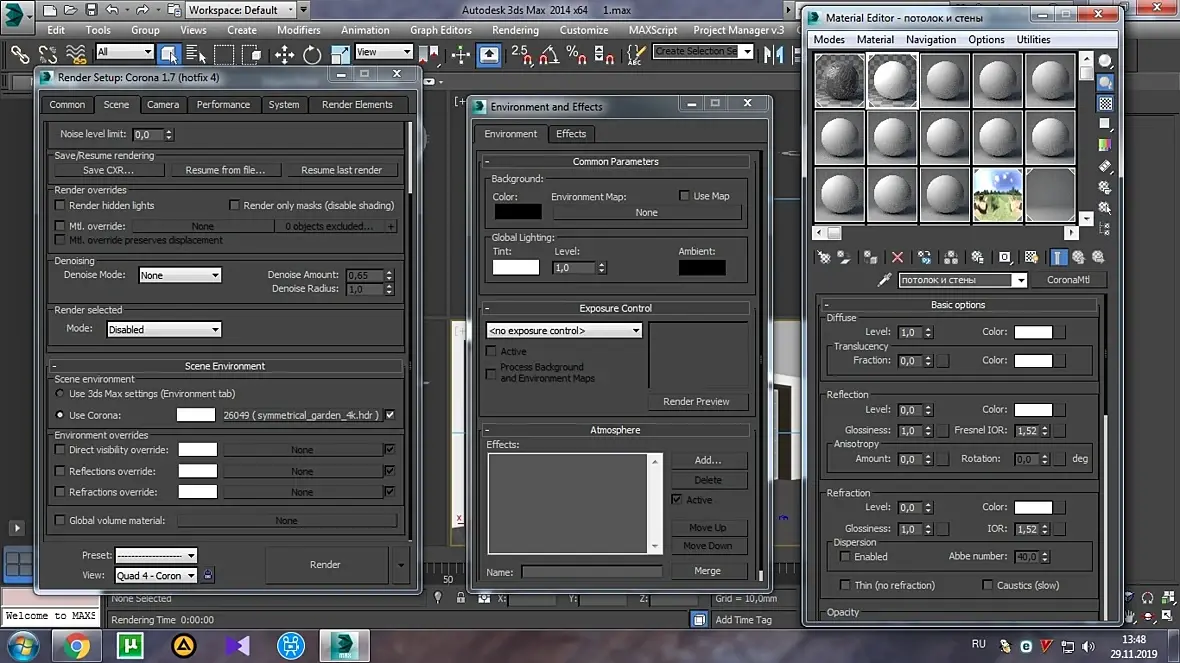The image size is (1180, 663).
Task: Switch to the Camera tab
Action: [163, 105]
